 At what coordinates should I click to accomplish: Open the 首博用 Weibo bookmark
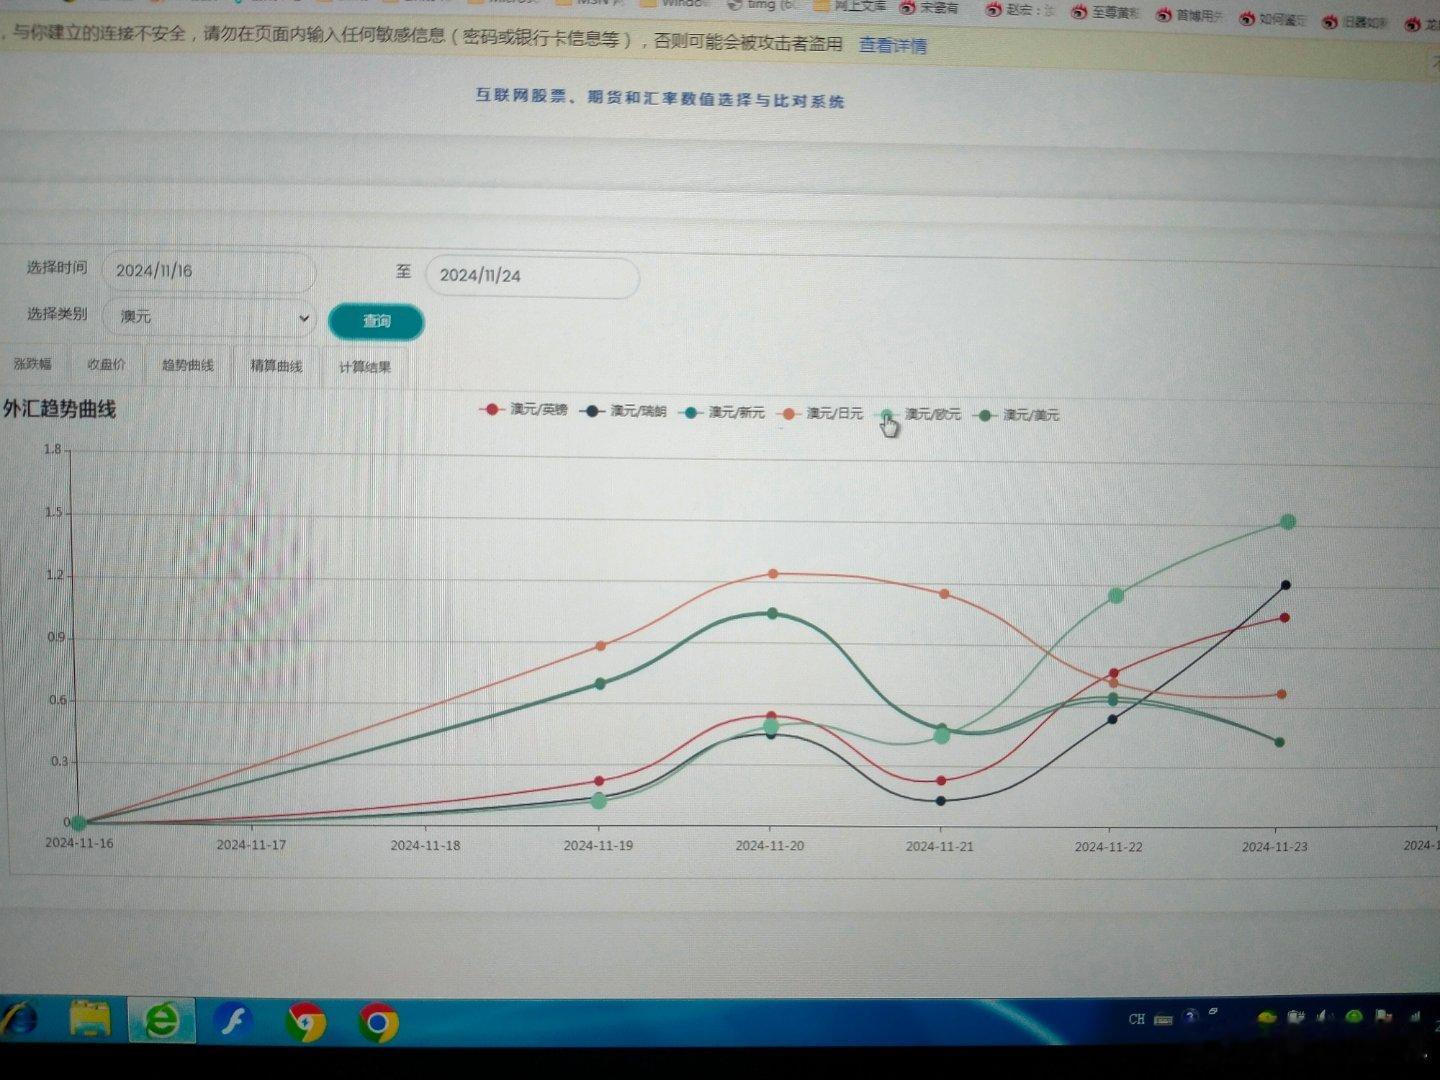click(1190, 15)
